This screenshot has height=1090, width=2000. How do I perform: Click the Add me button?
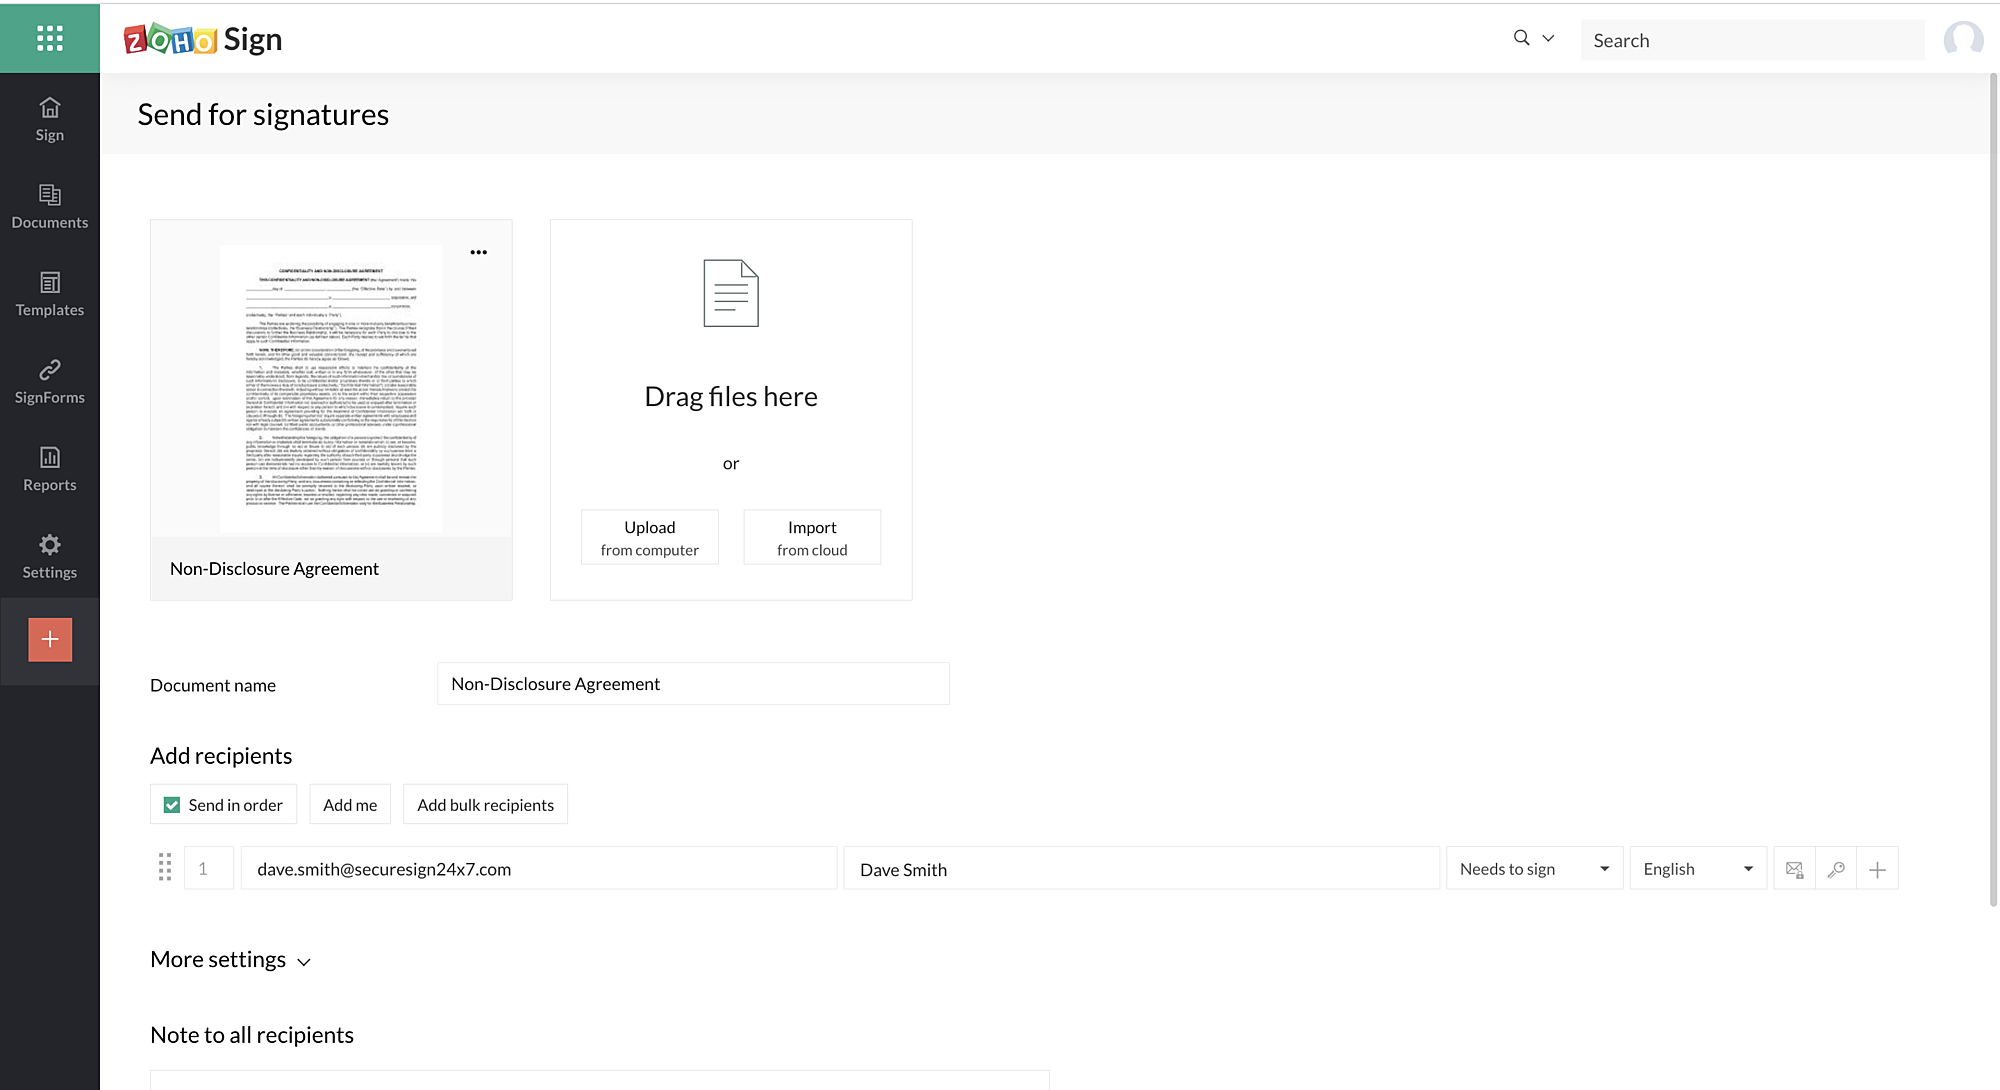coord(350,805)
